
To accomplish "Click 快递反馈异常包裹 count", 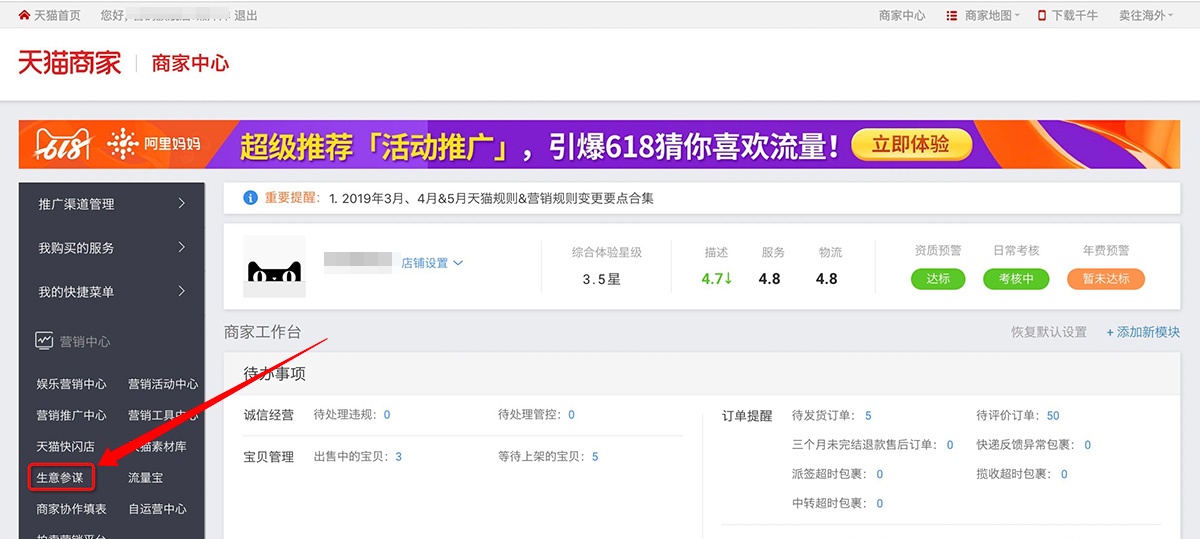I will tap(1088, 445).
